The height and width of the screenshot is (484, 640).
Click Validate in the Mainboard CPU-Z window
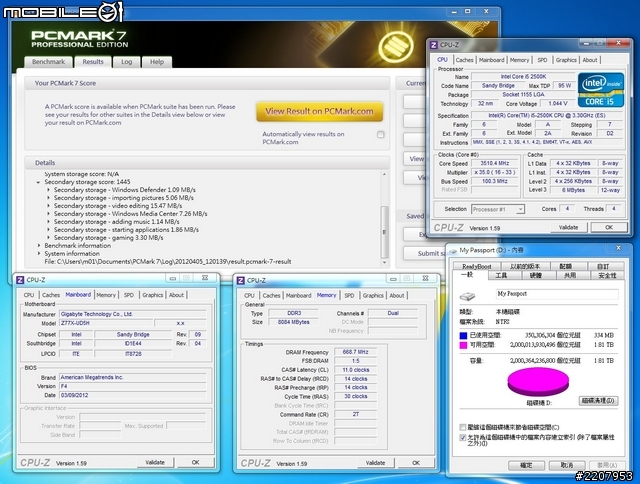155,462
